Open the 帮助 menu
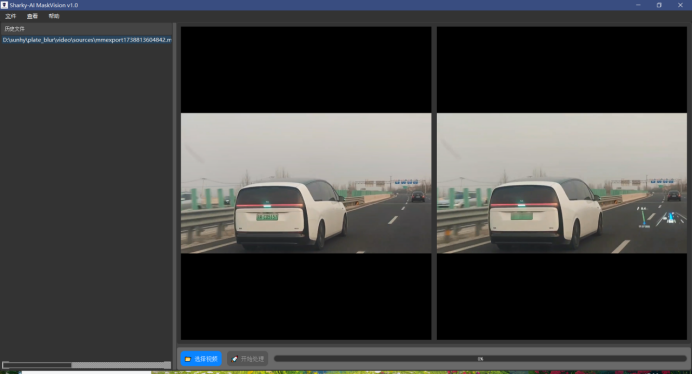The height and width of the screenshot is (375, 693). (x=54, y=16)
